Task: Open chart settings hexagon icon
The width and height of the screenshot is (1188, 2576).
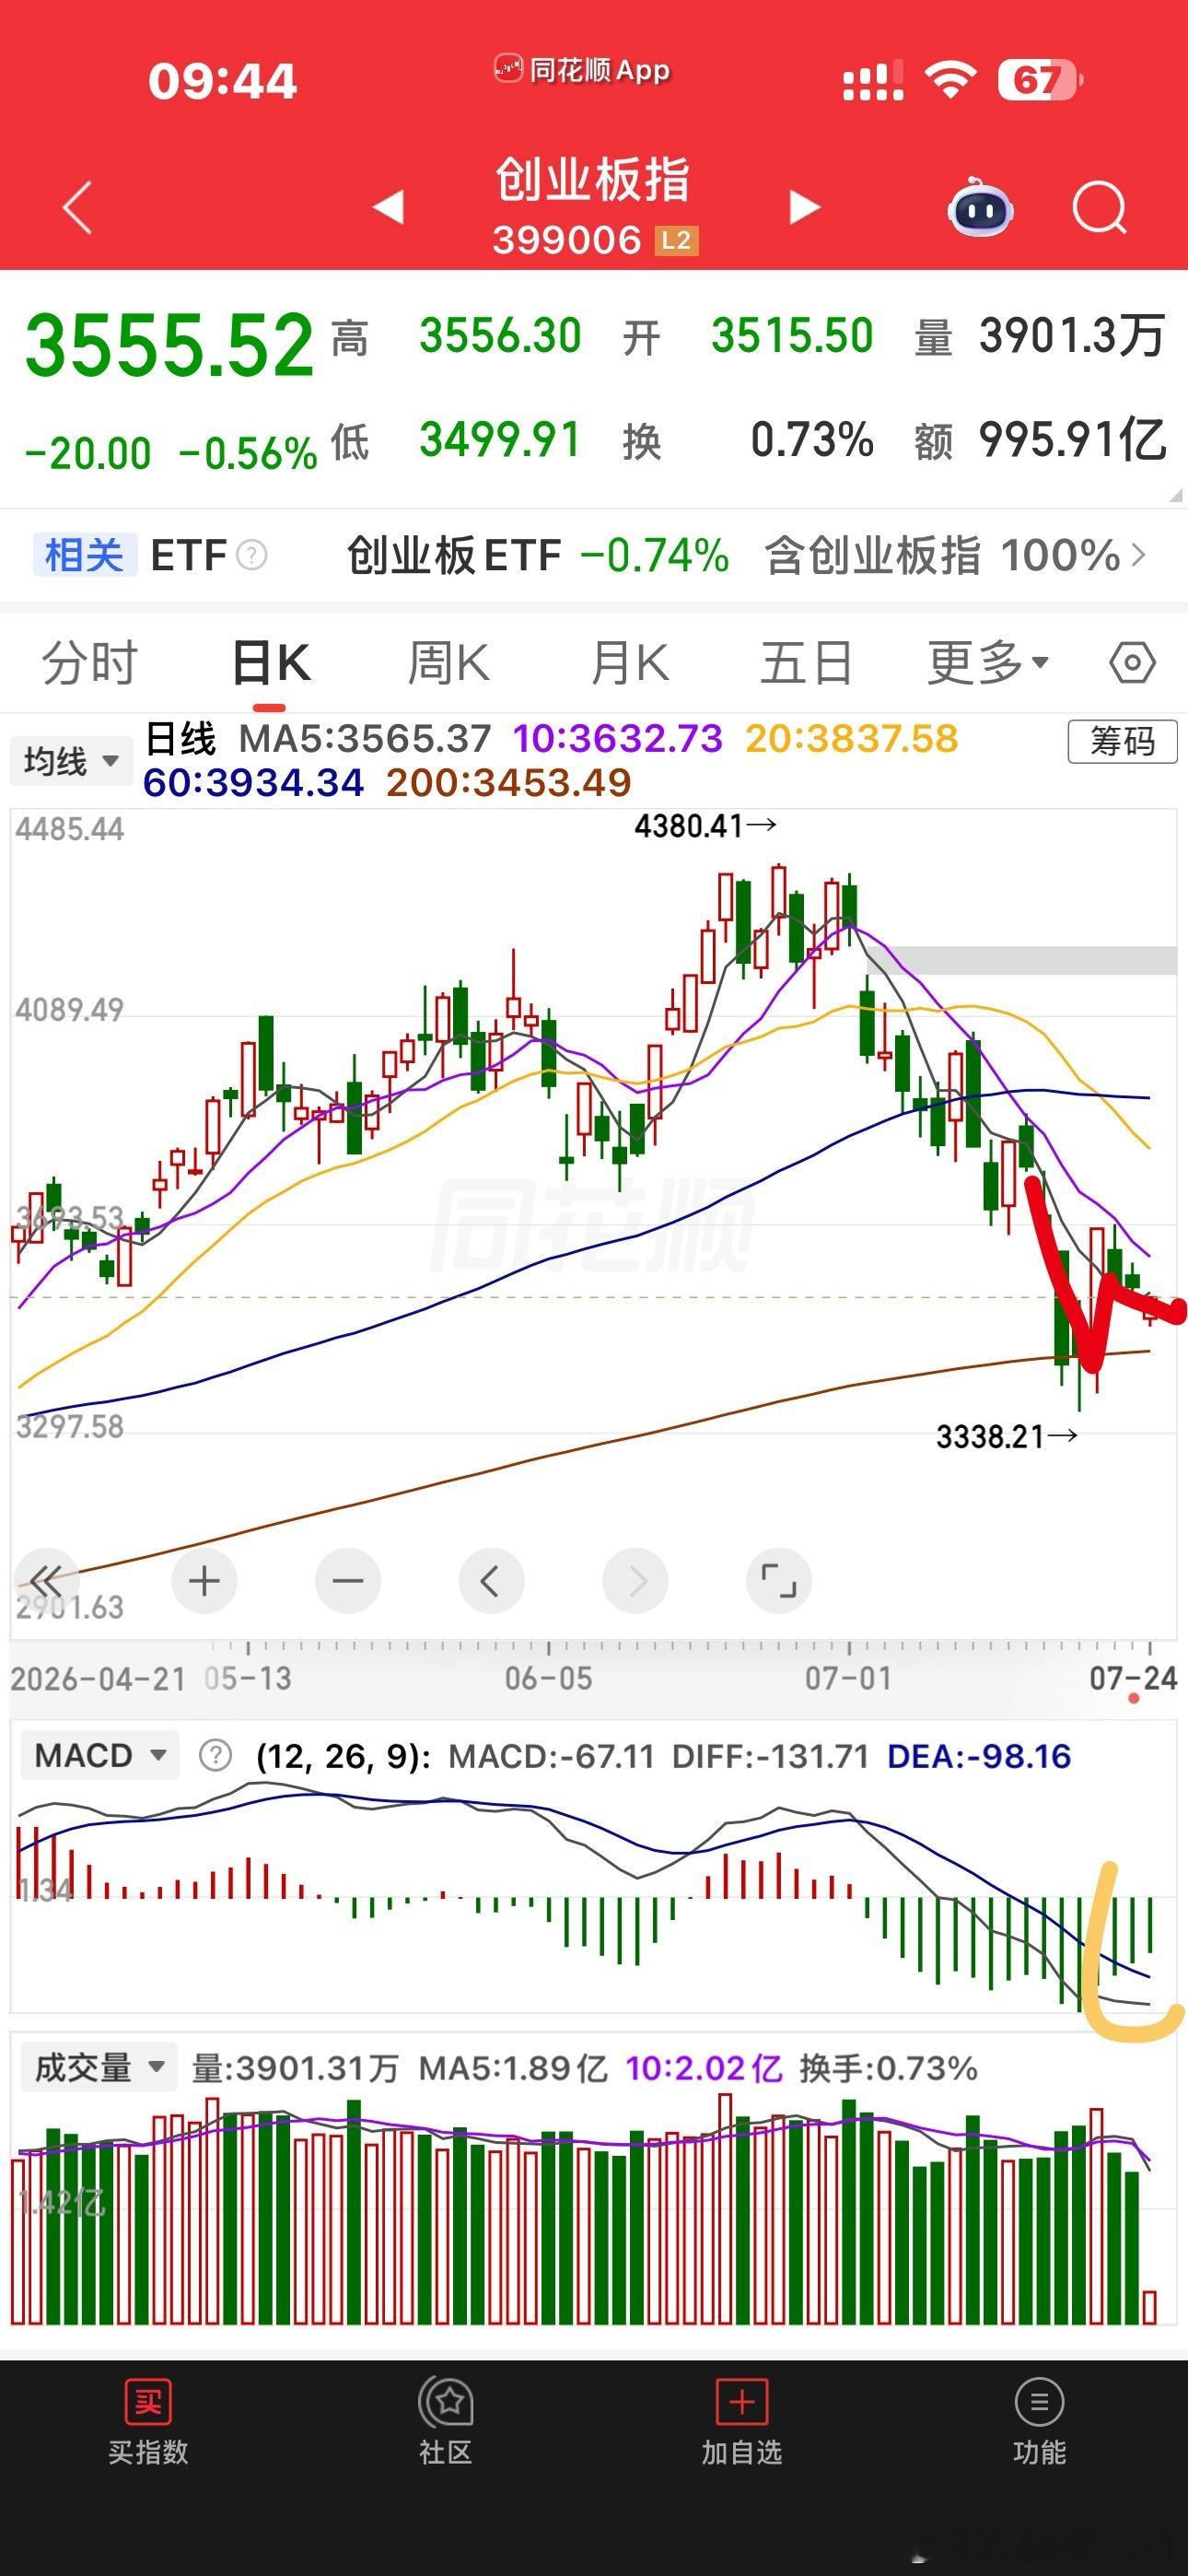Action: [x=1132, y=662]
